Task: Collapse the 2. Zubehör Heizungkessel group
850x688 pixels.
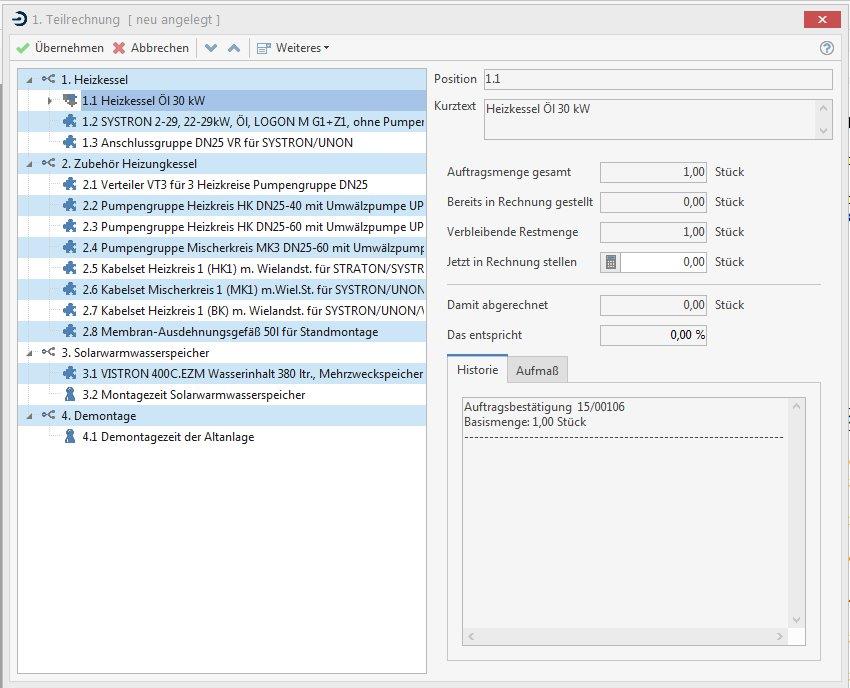Action: [29, 164]
